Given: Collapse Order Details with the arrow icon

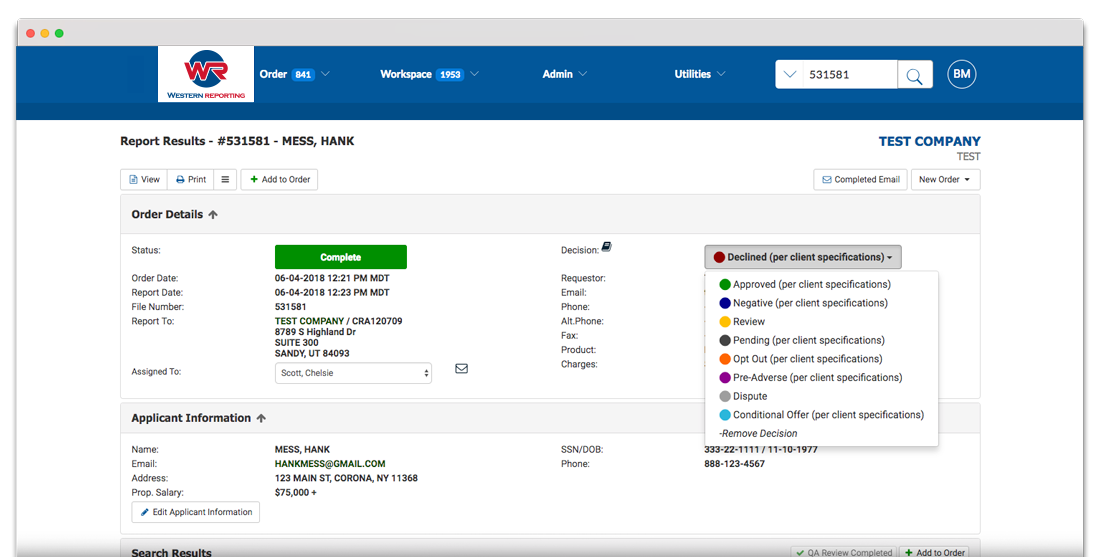Looking at the screenshot, I should click(x=213, y=215).
